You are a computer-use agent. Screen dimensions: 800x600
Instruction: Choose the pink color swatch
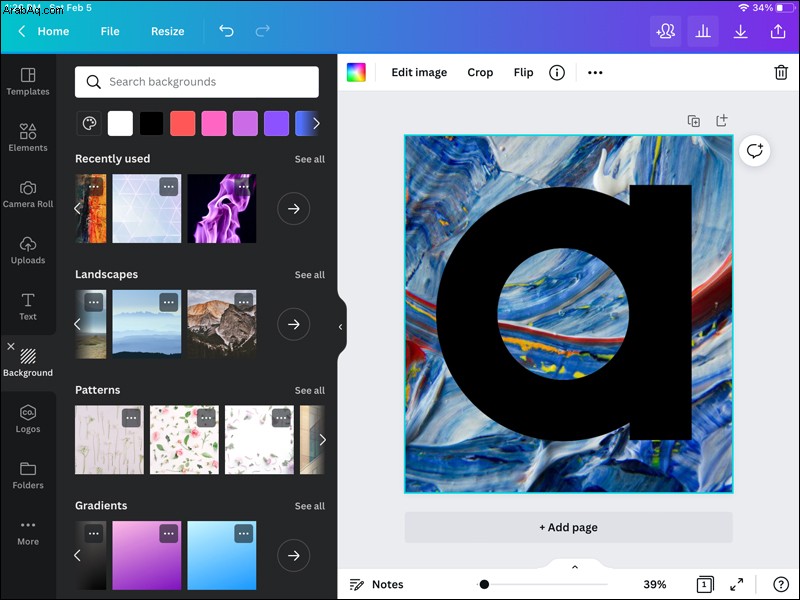214,123
